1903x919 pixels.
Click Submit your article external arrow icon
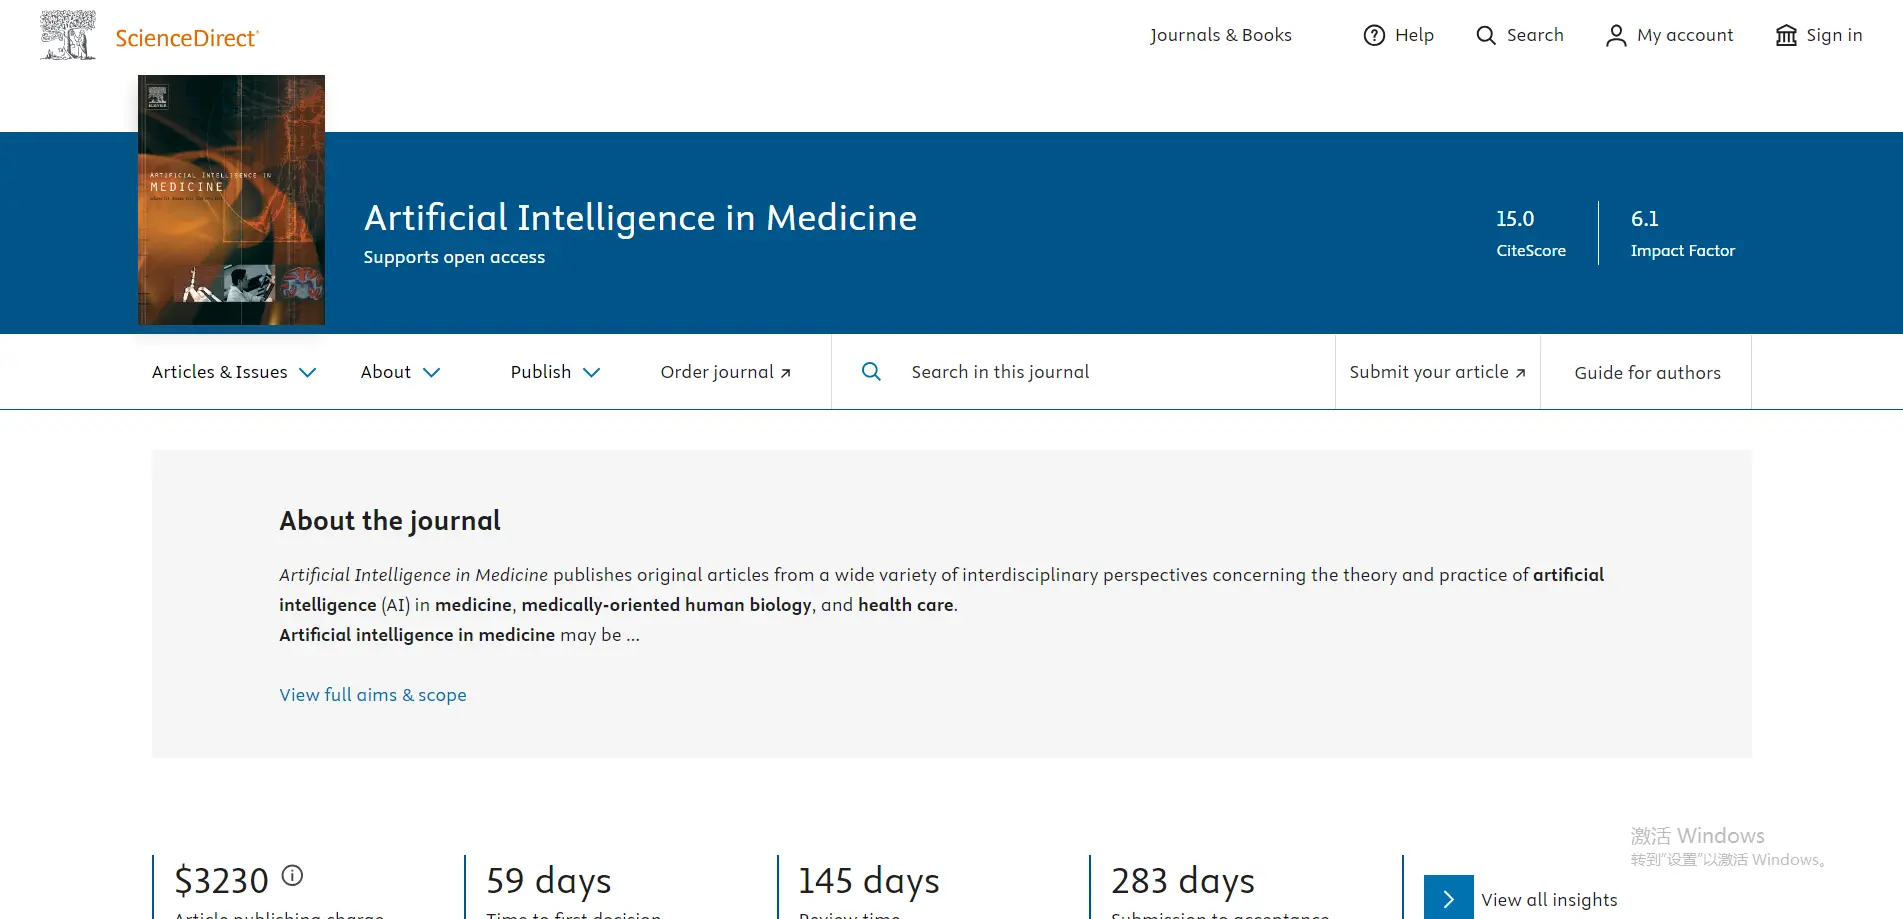[1521, 373]
